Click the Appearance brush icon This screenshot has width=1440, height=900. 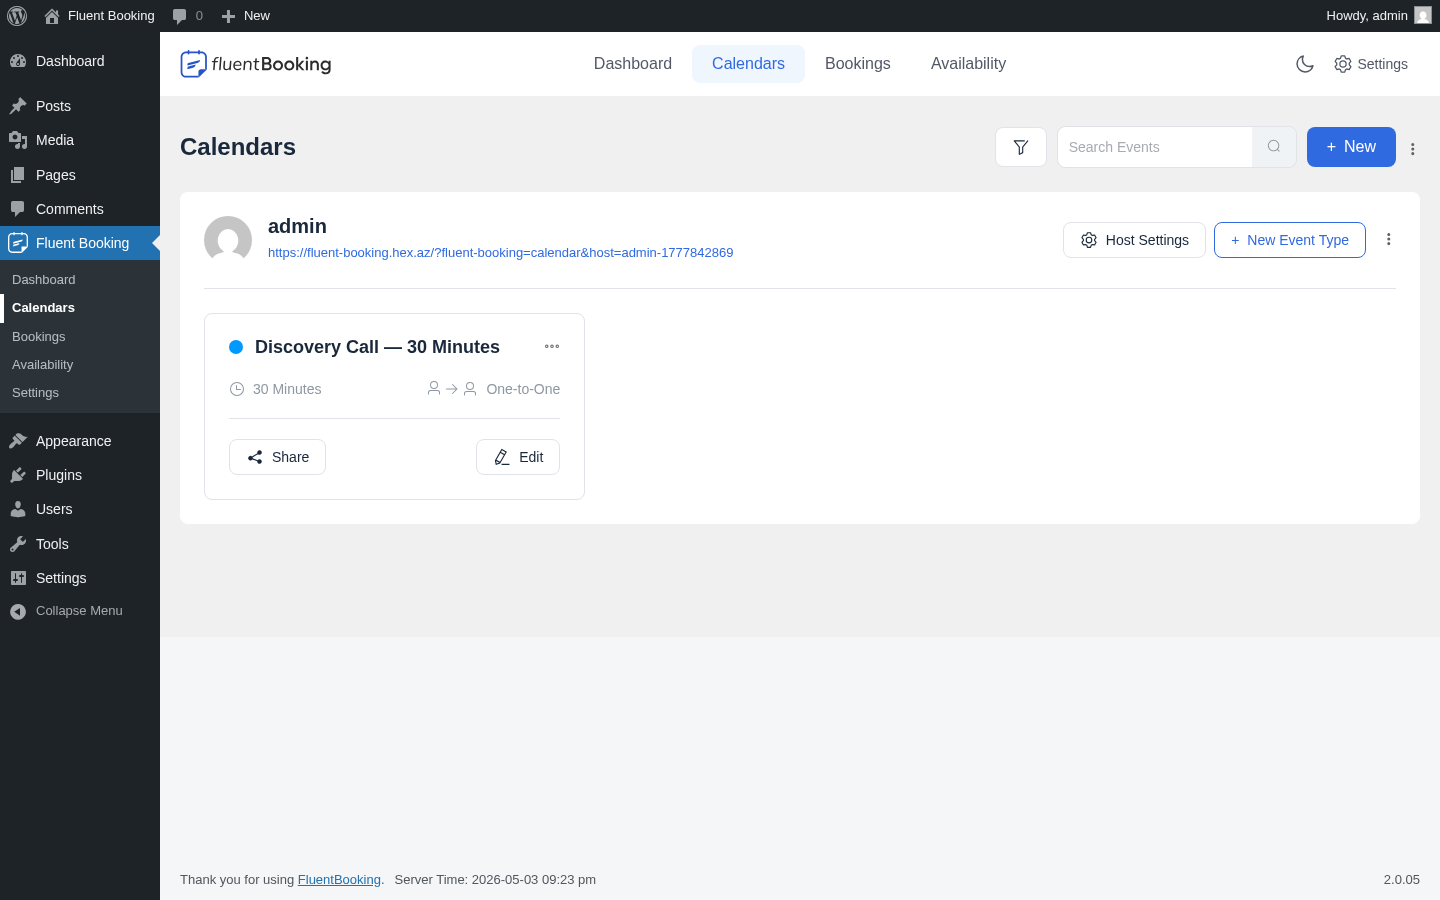point(18,441)
